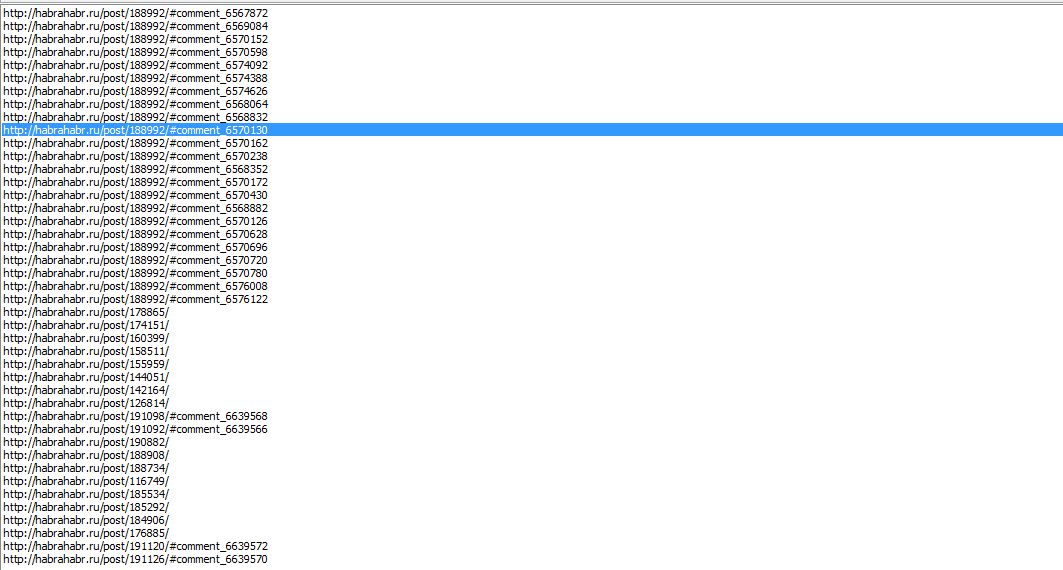The width and height of the screenshot is (1063, 570).
Task: Choose the line ending comment_6574388
Action: click(x=136, y=78)
